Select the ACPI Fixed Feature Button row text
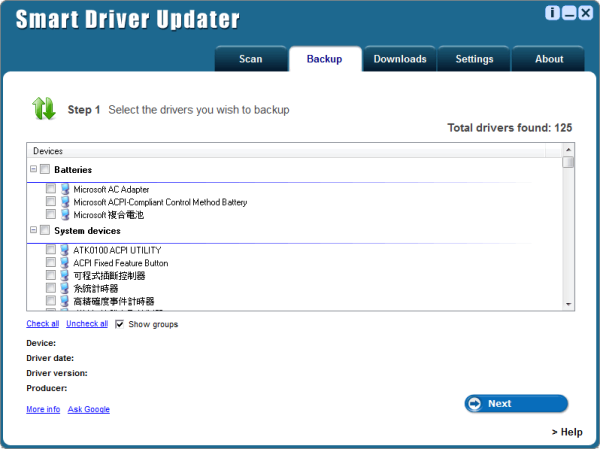This screenshot has height=449, width=600. (121, 263)
